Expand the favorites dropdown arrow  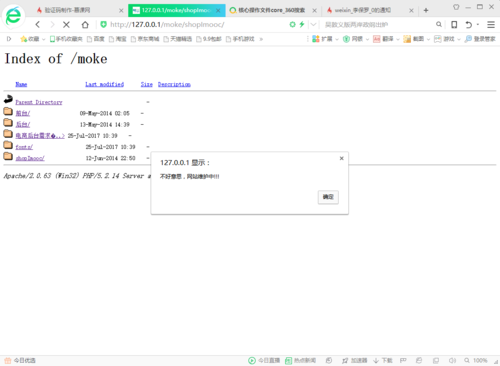click(x=43, y=39)
